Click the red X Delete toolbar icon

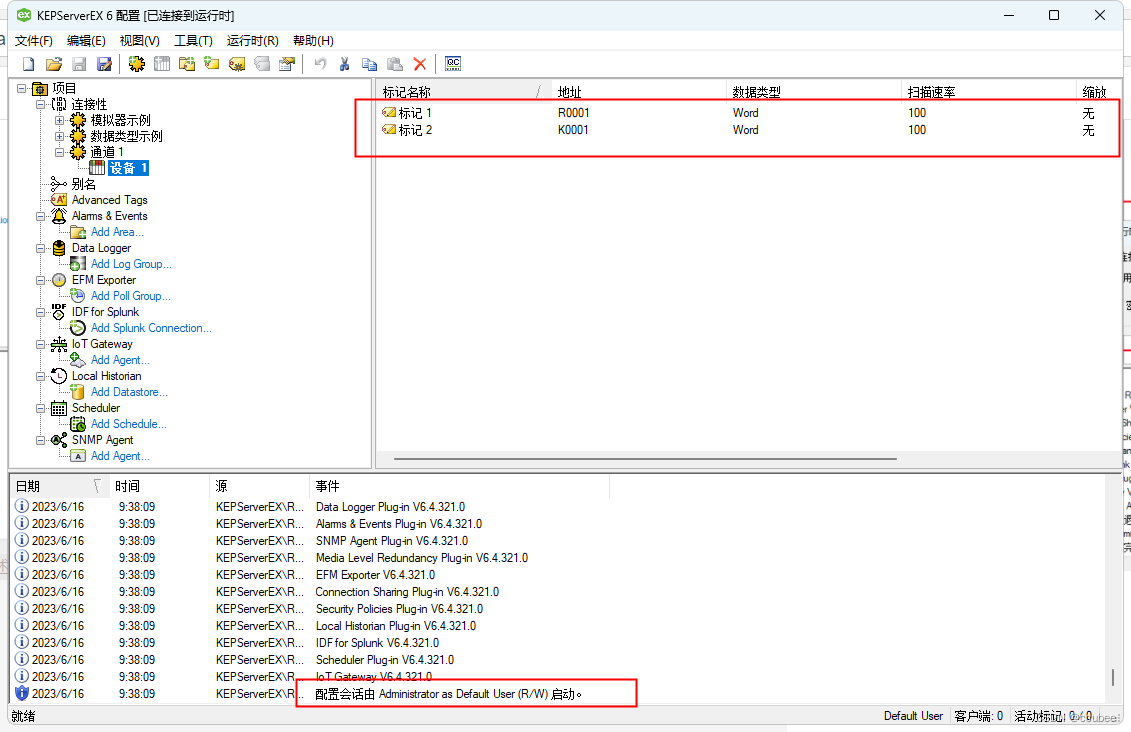click(x=420, y=64)
